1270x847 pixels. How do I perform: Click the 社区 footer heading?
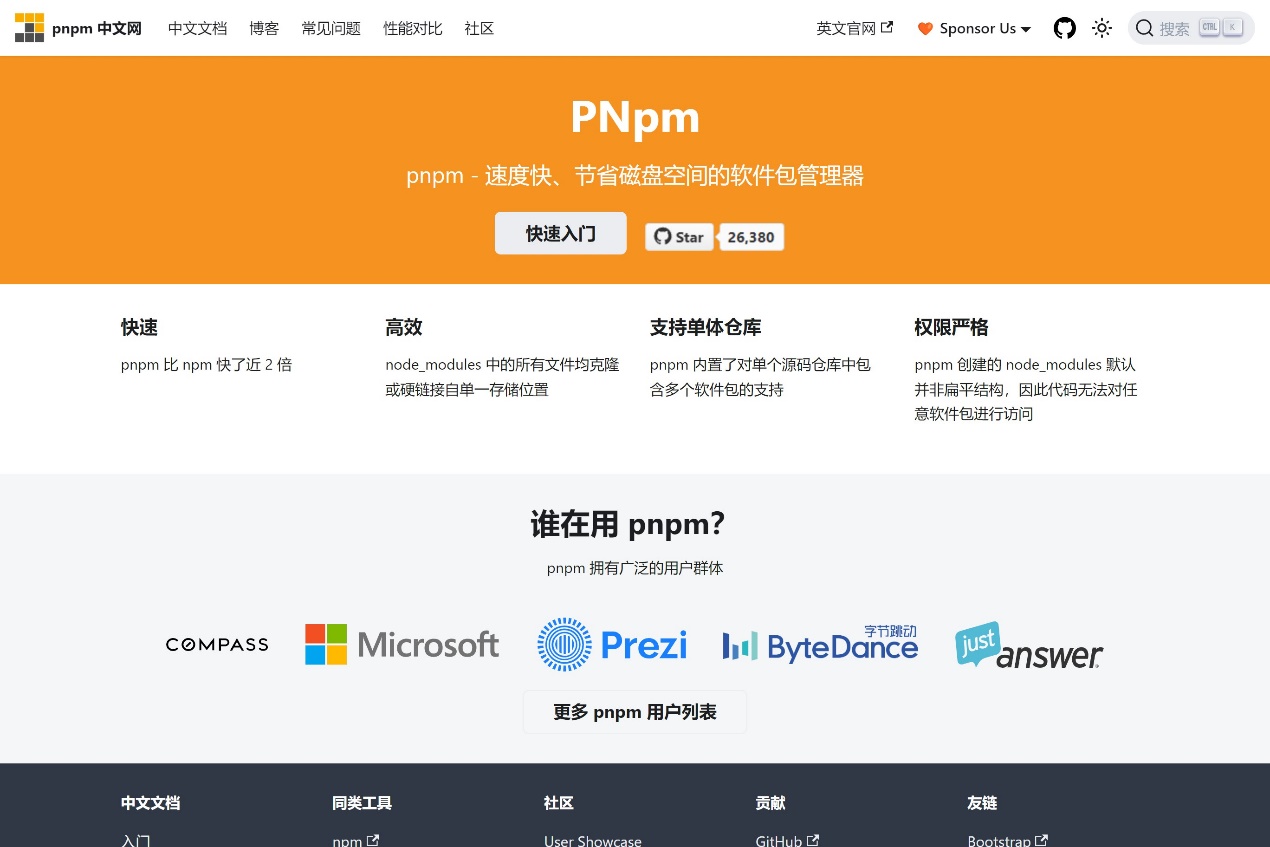559,803
